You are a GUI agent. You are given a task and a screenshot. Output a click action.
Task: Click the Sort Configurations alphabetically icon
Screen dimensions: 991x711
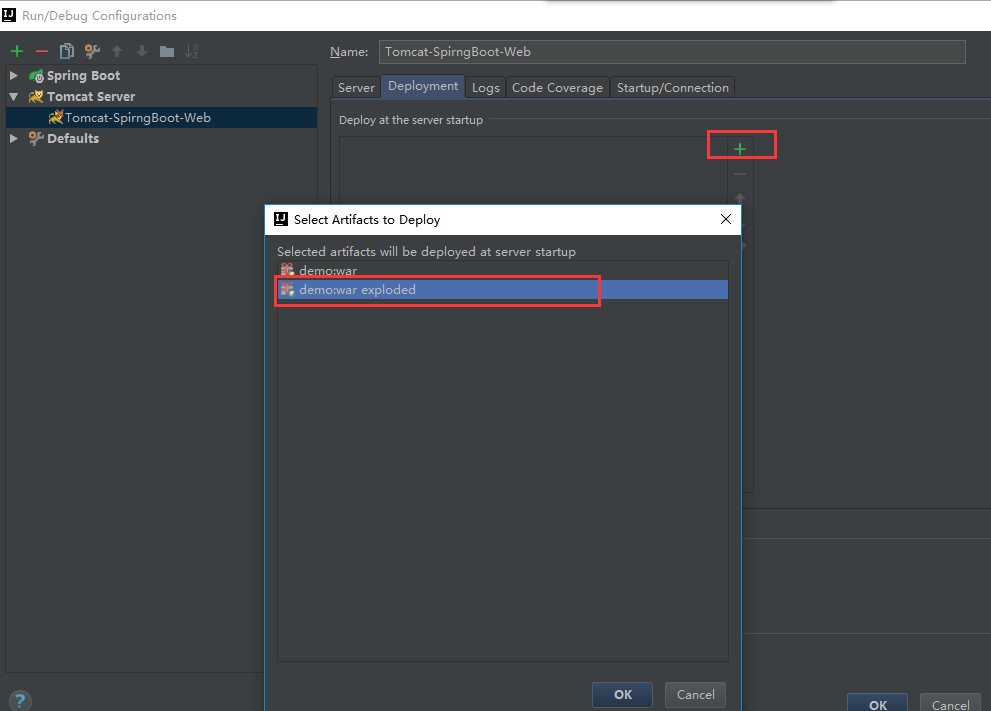coord(192,51)
